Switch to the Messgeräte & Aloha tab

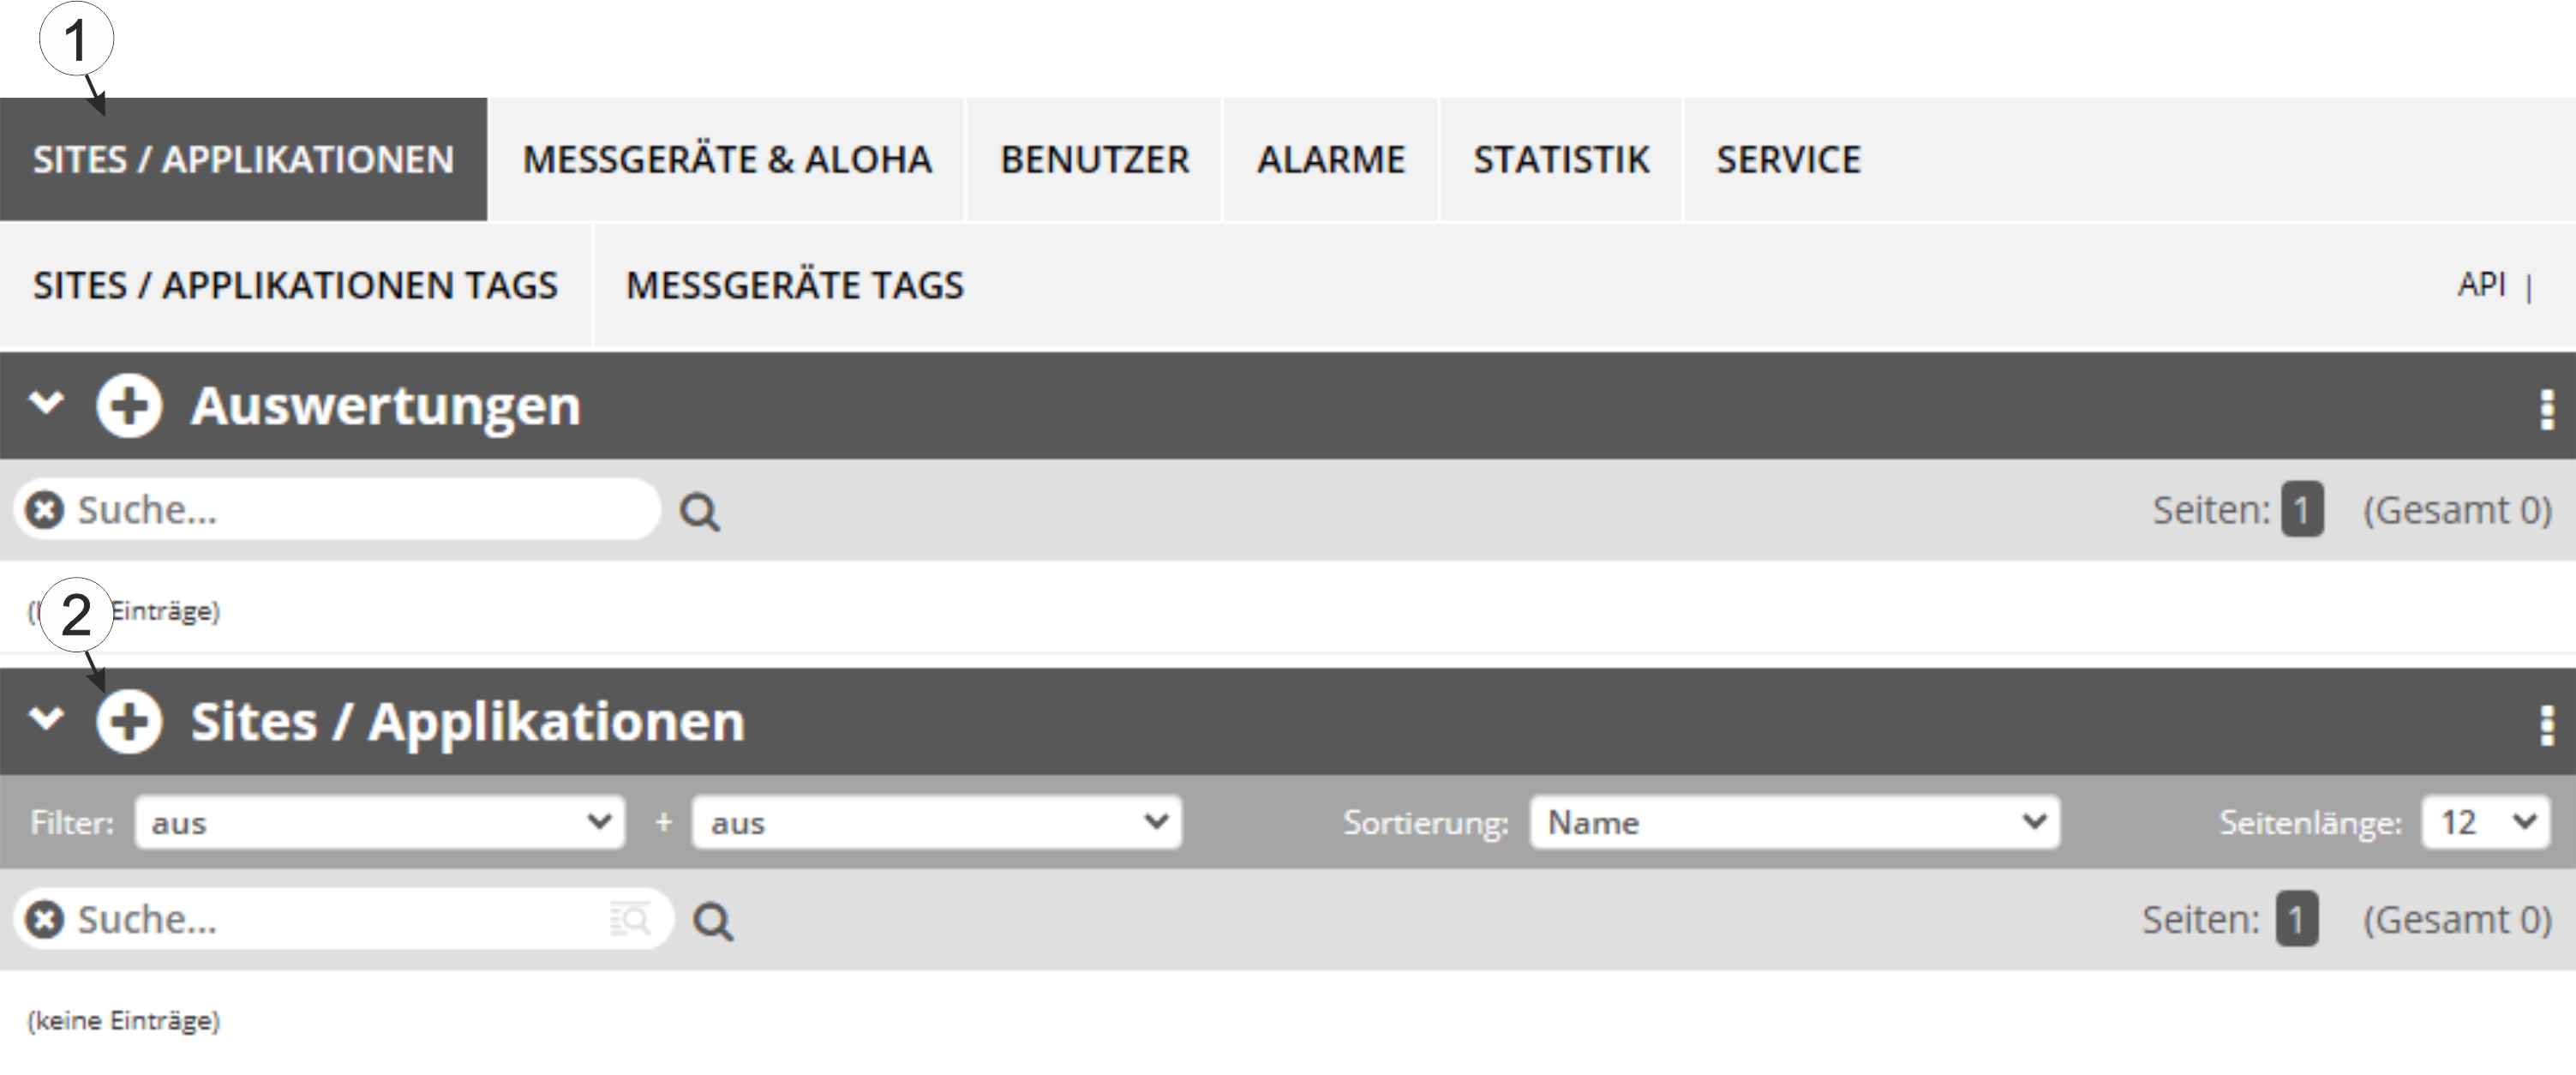727,160
